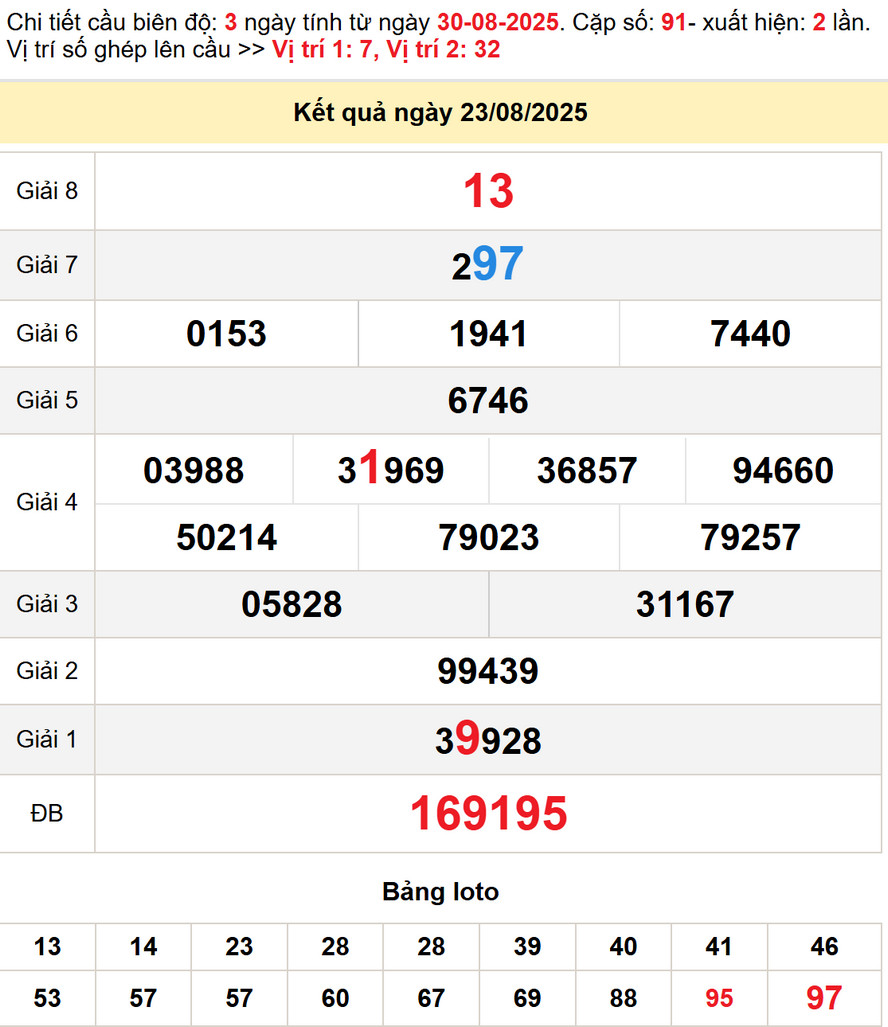Select red loto number 95 in table
Screen dimensions: 888x1027
[x=718, y=998]
